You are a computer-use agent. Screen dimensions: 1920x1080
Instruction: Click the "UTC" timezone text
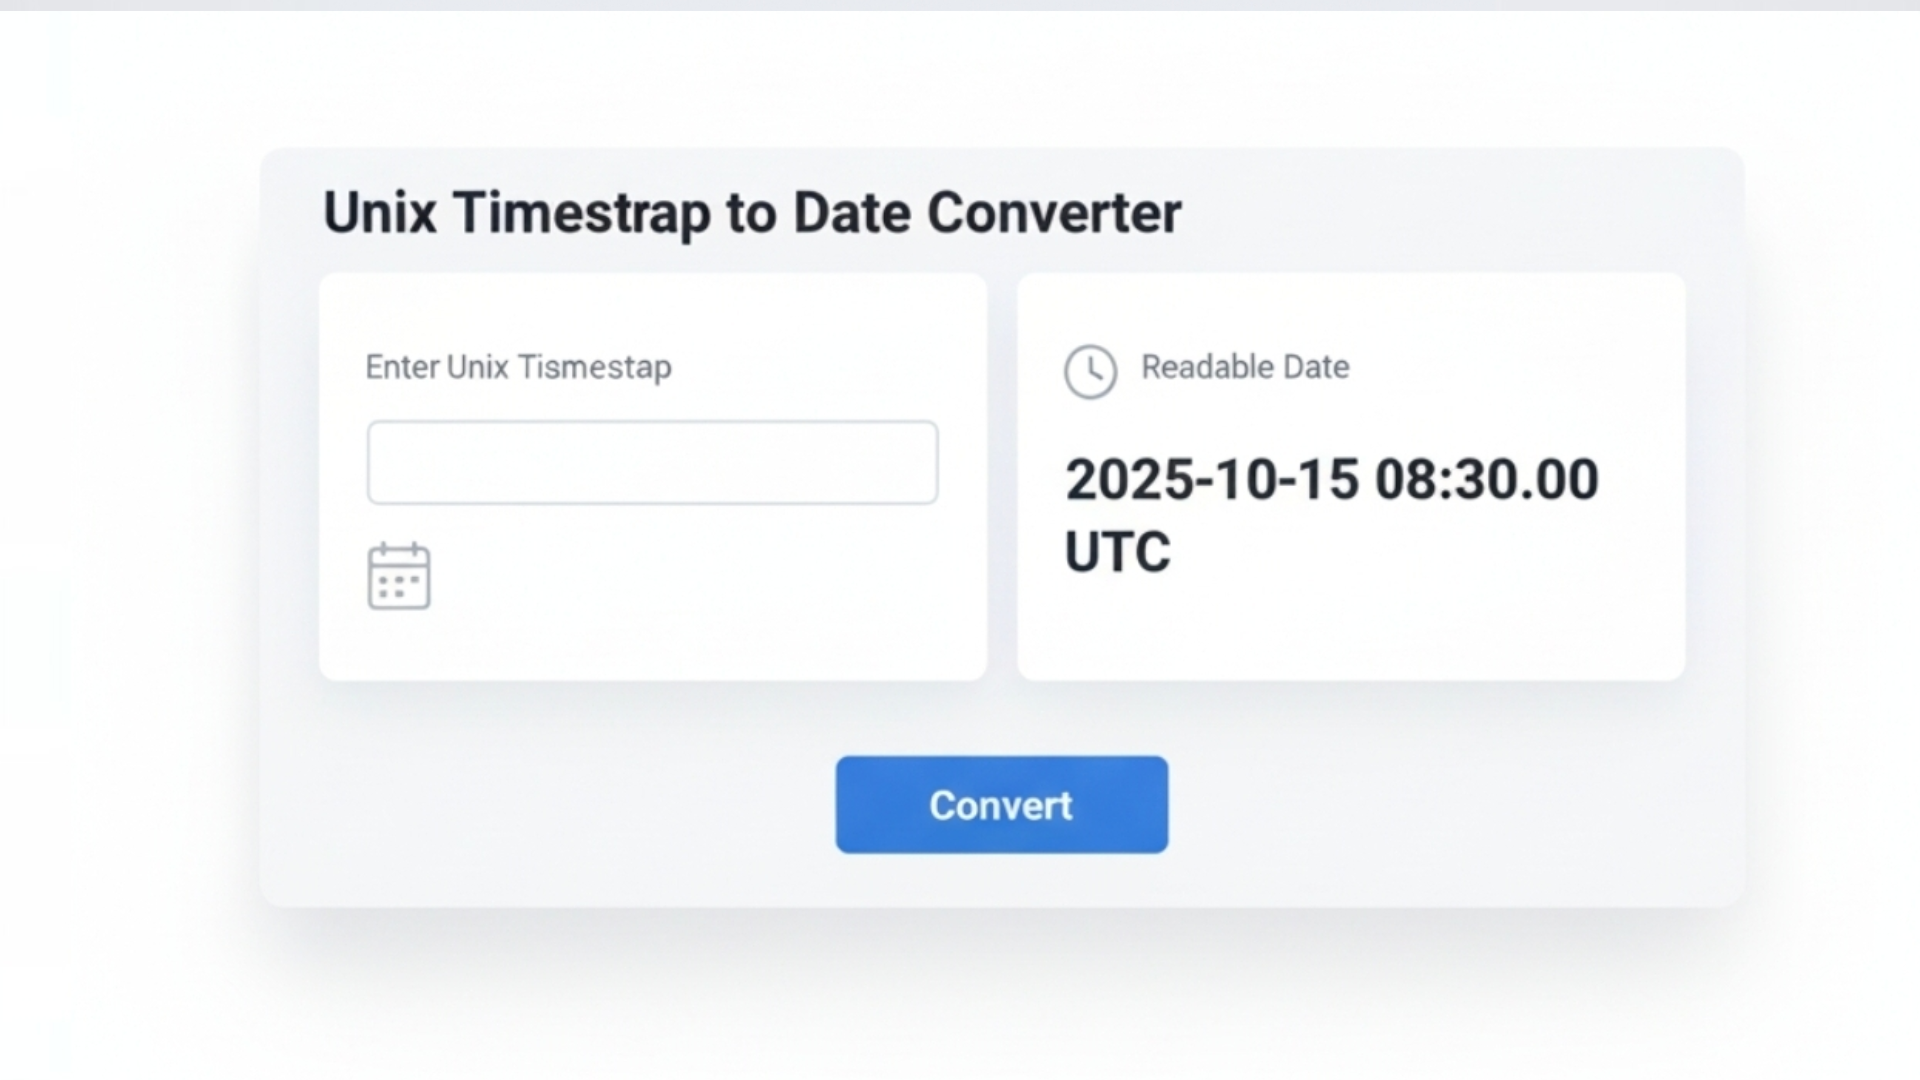coord(1117,552)
